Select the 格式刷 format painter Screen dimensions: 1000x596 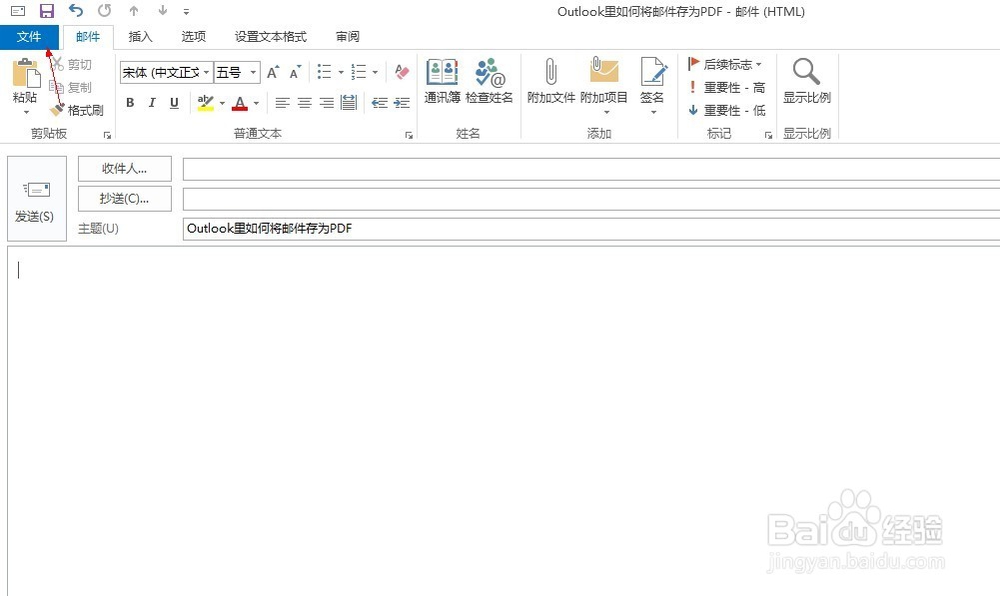[77, 110]
